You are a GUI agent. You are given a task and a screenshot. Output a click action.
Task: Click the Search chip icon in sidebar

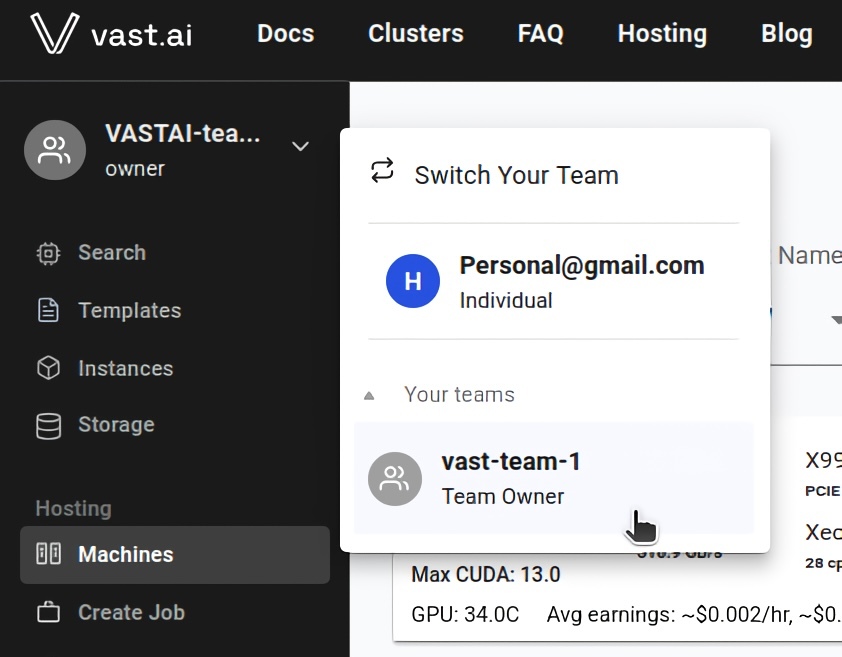tap(48, 253)
